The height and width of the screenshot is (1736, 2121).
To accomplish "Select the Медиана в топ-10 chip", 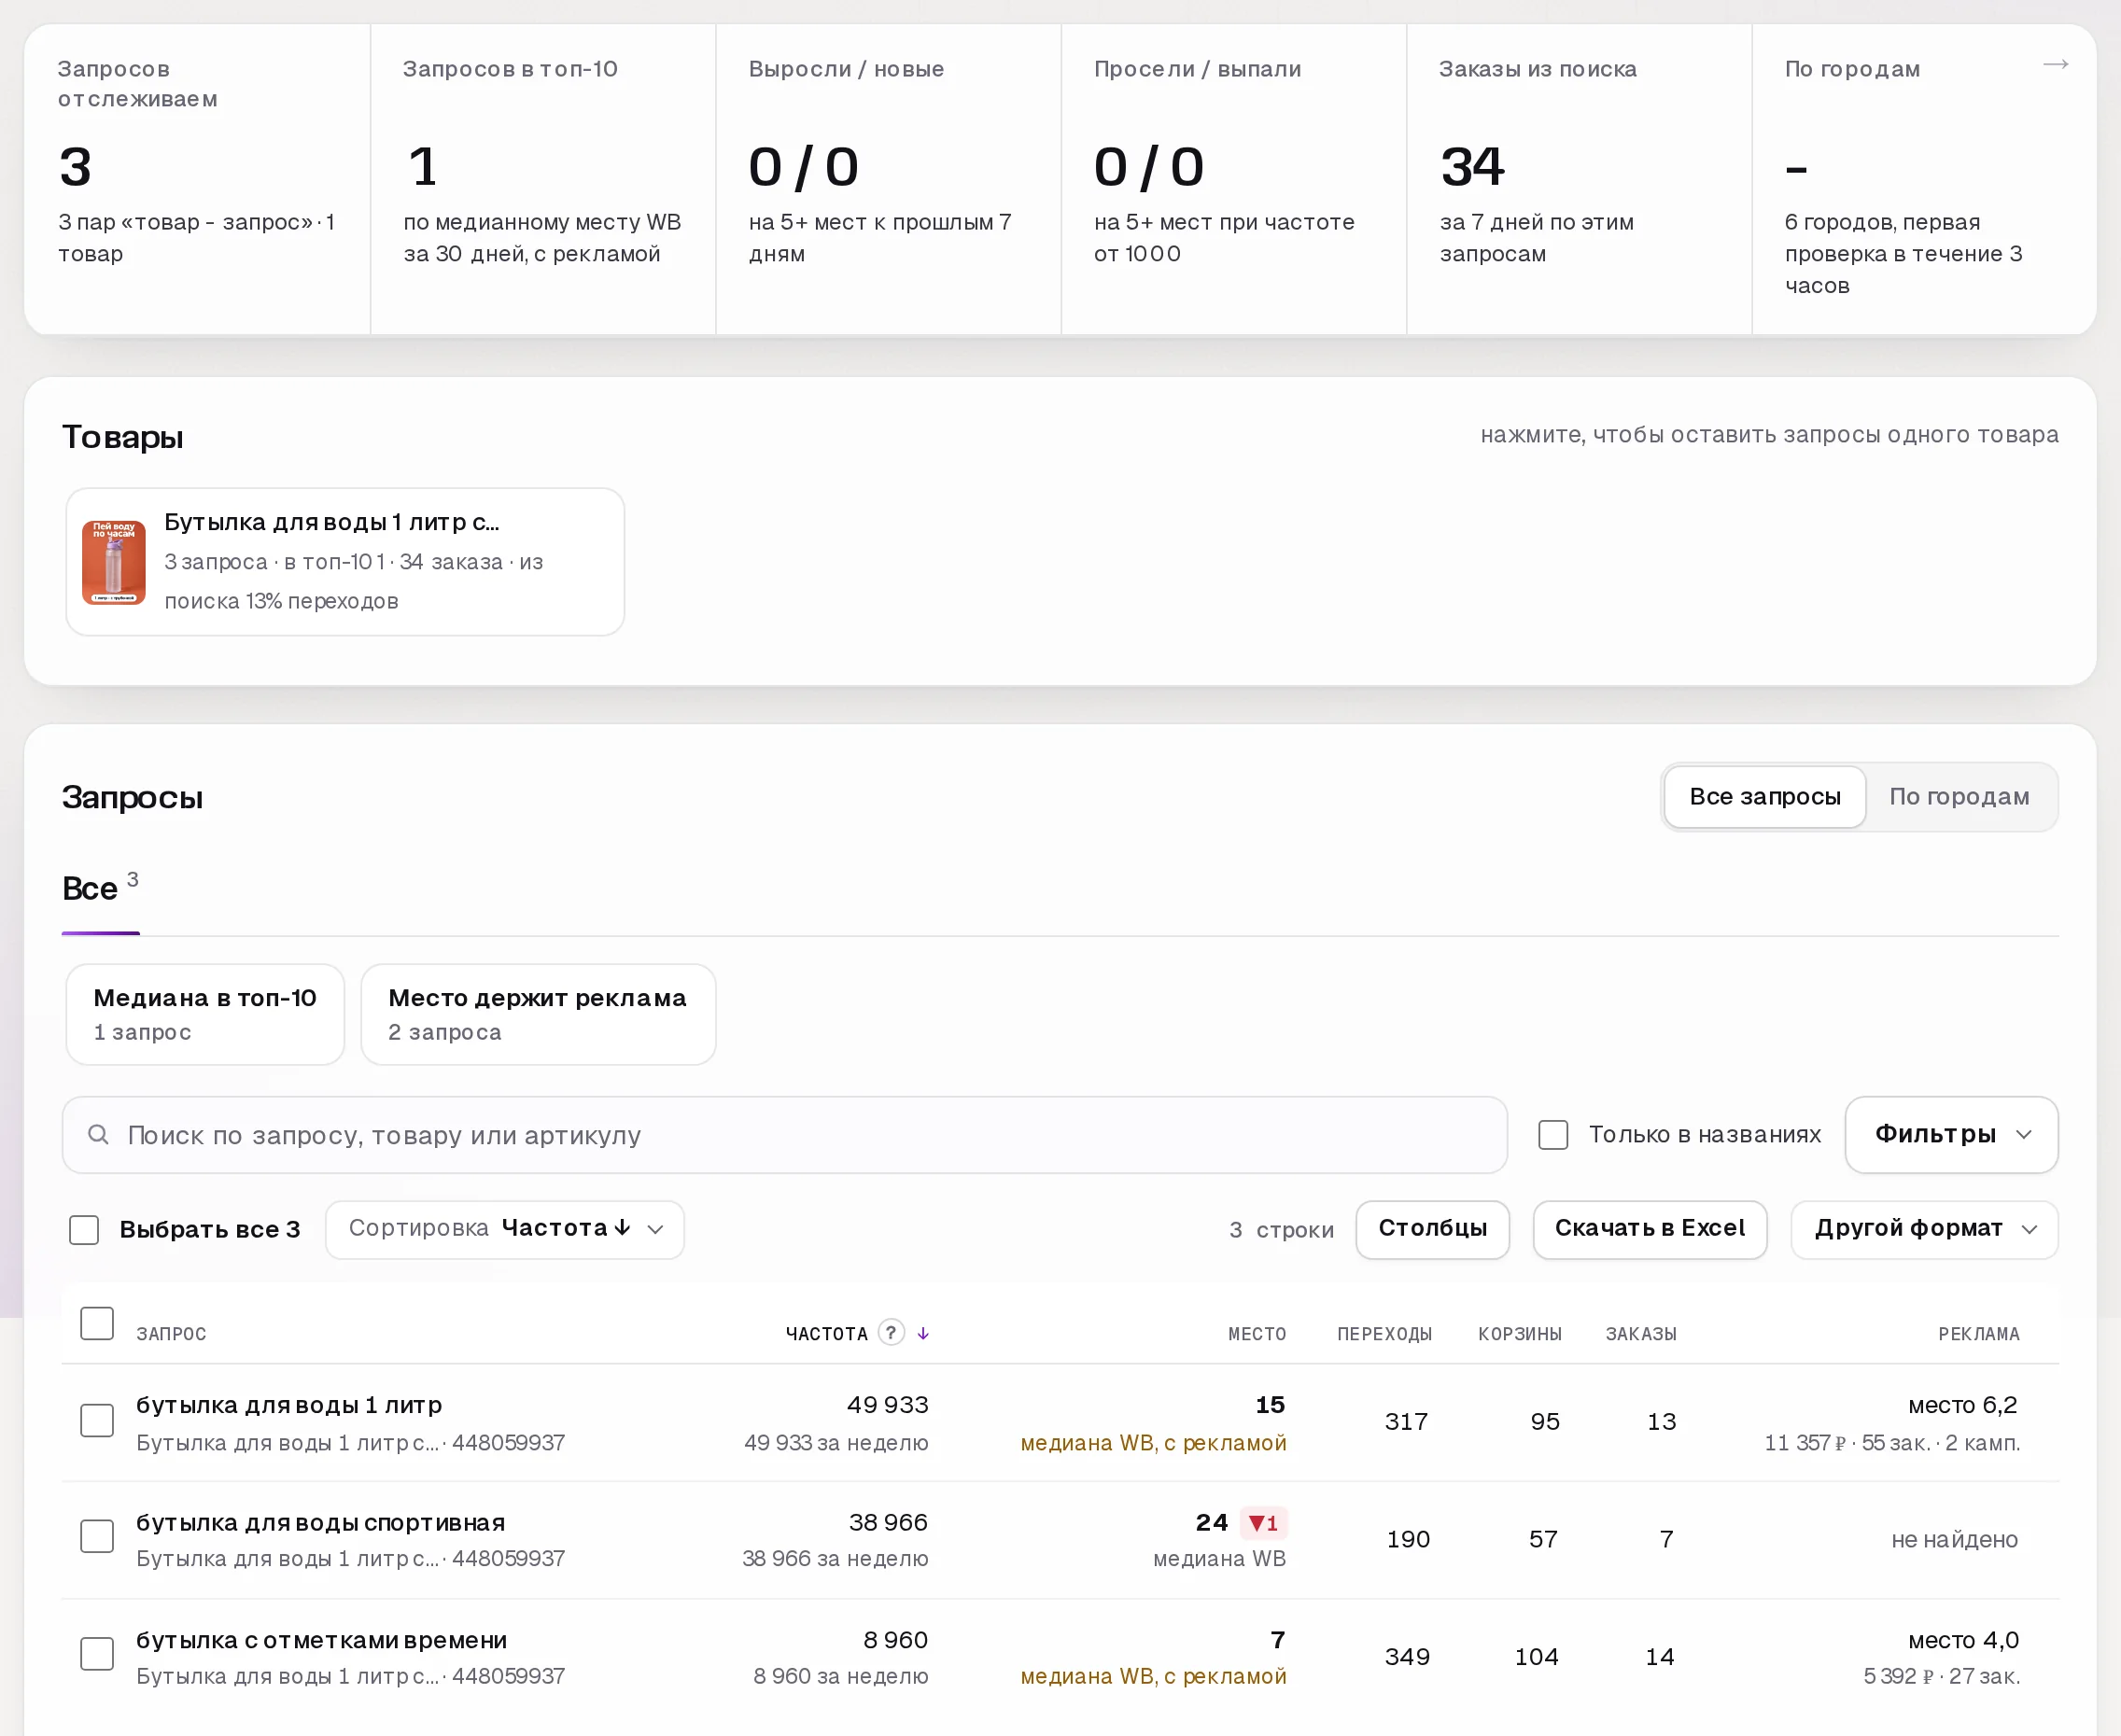I will [205, 1014].
